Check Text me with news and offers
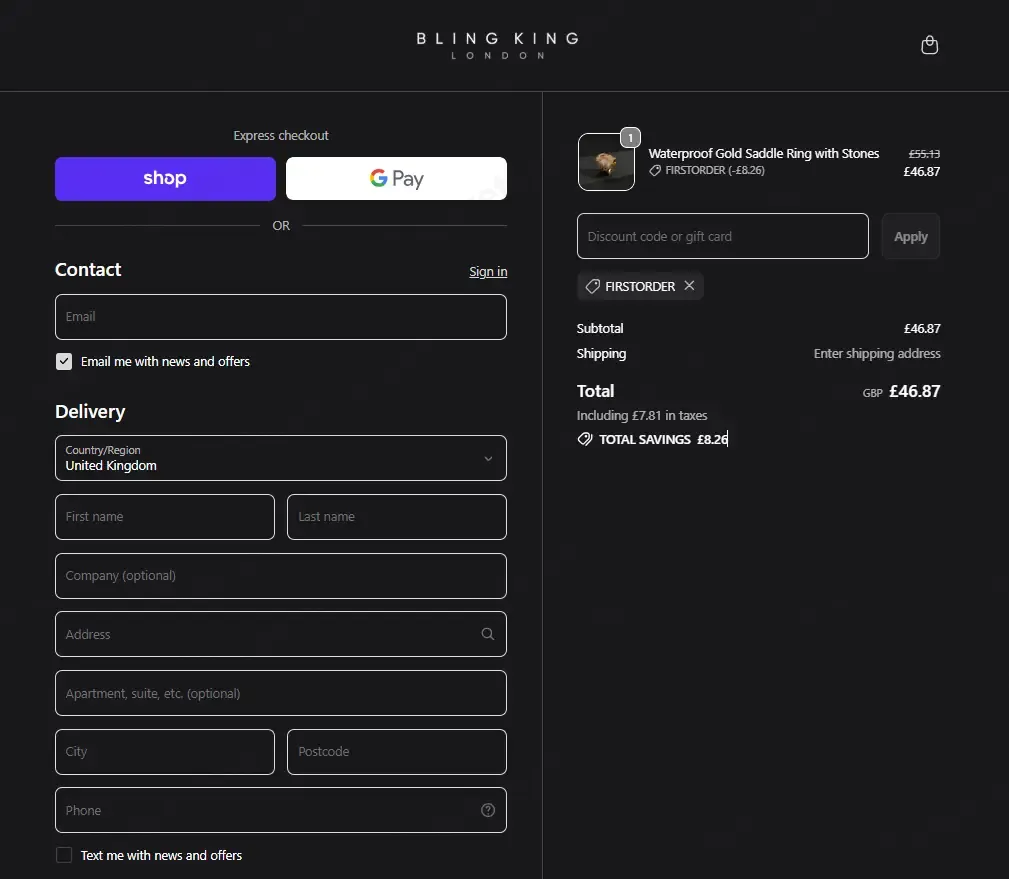 64,855
